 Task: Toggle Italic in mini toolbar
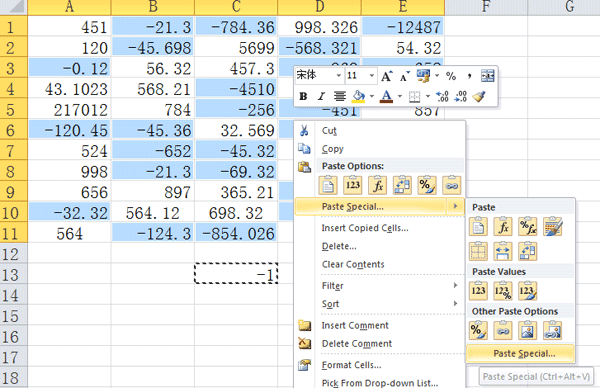click(x=321, y=96)
